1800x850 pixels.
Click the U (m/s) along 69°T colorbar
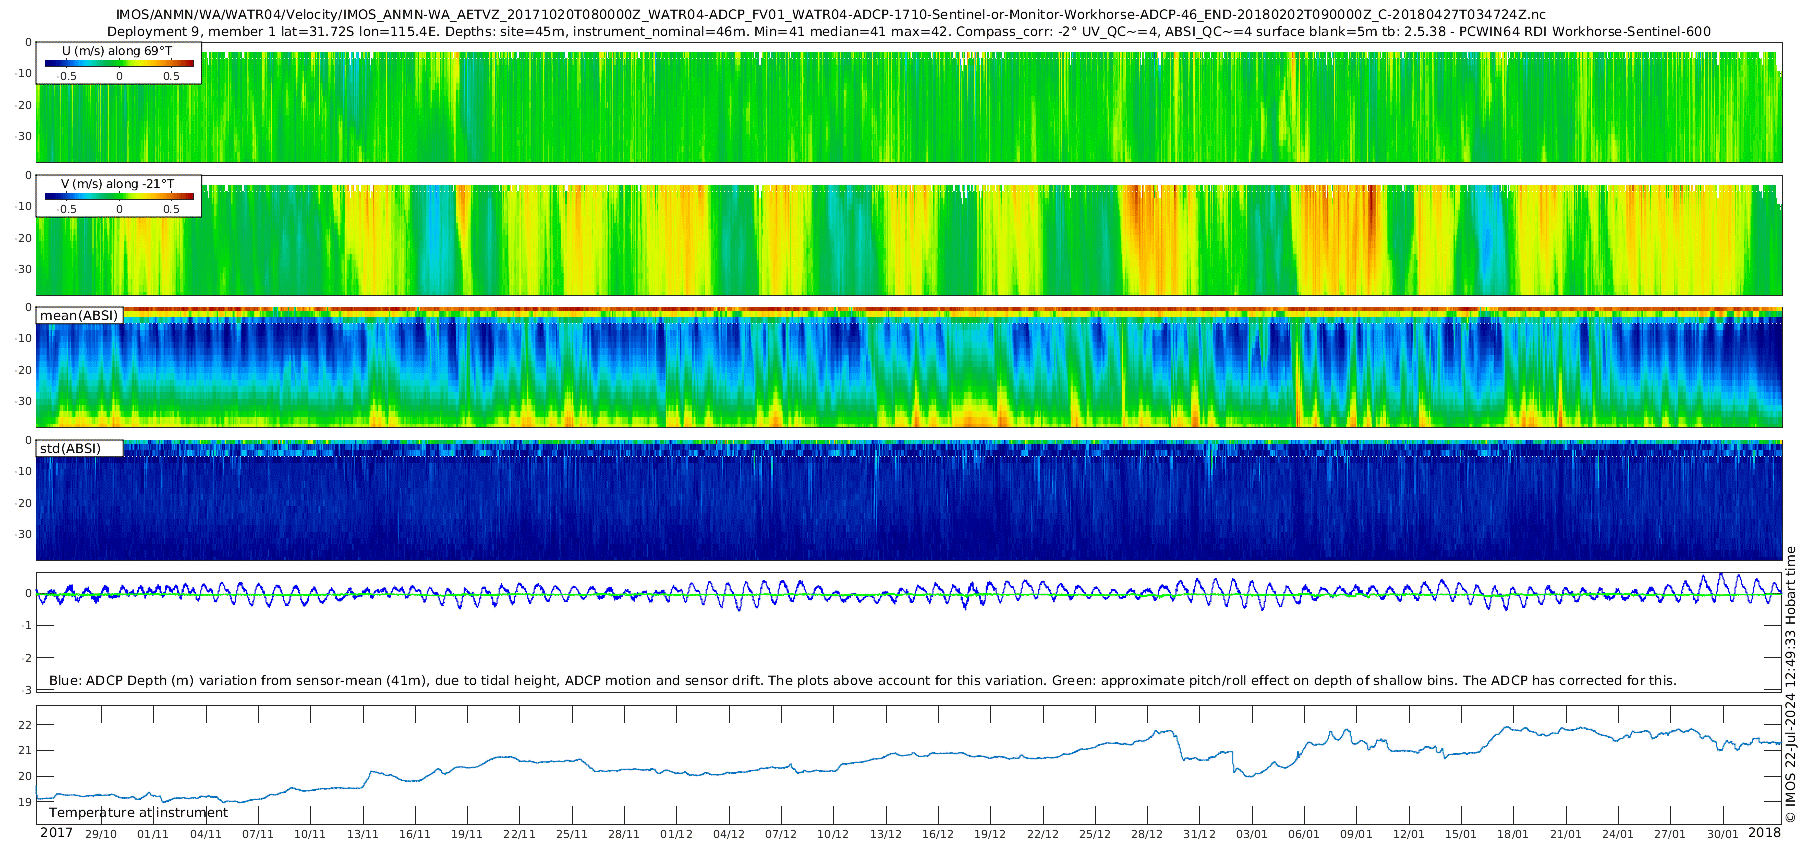(119, 63)
